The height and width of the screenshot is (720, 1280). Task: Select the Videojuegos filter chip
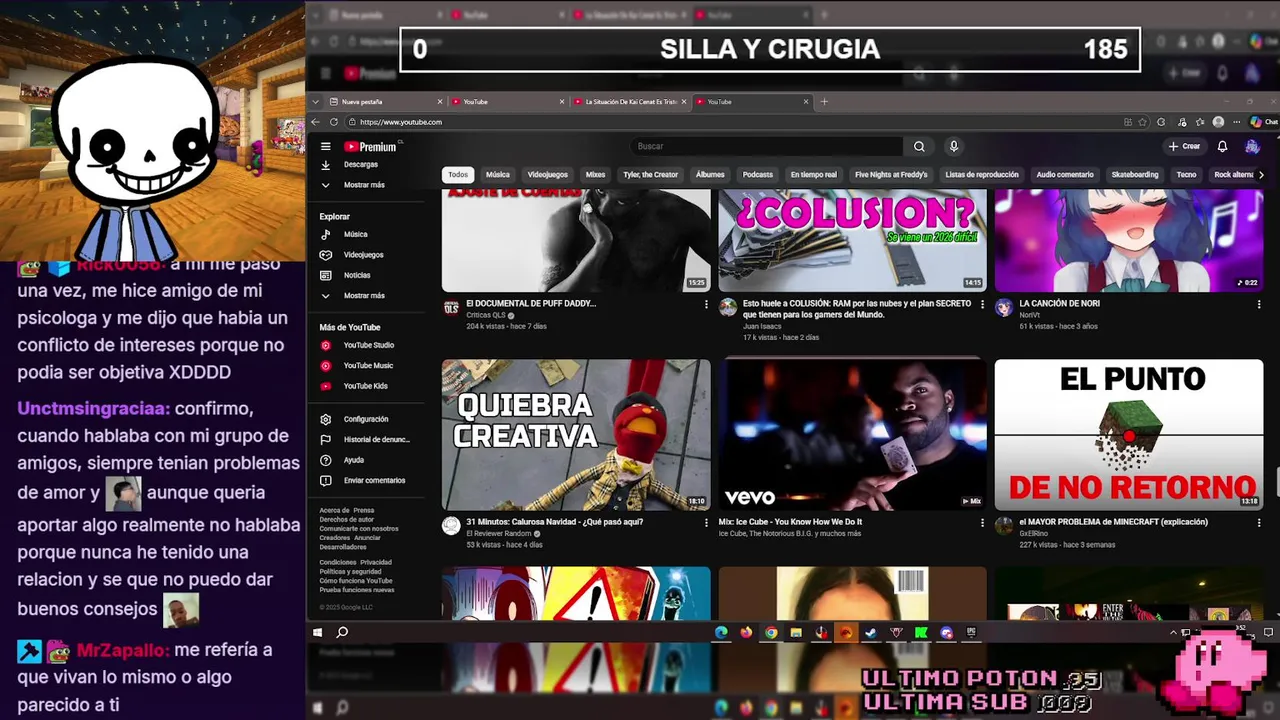(547, 175)
